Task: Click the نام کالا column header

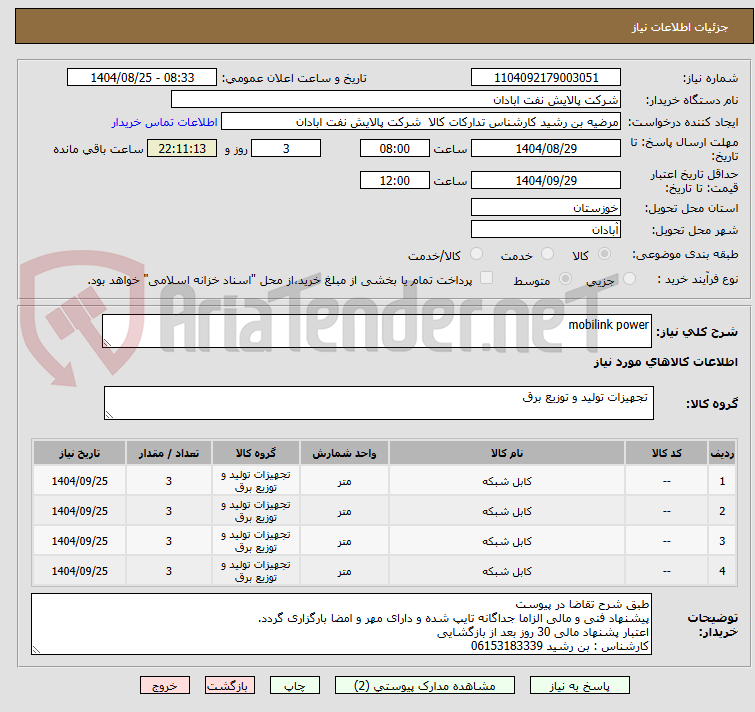Action: pos(508,452)
